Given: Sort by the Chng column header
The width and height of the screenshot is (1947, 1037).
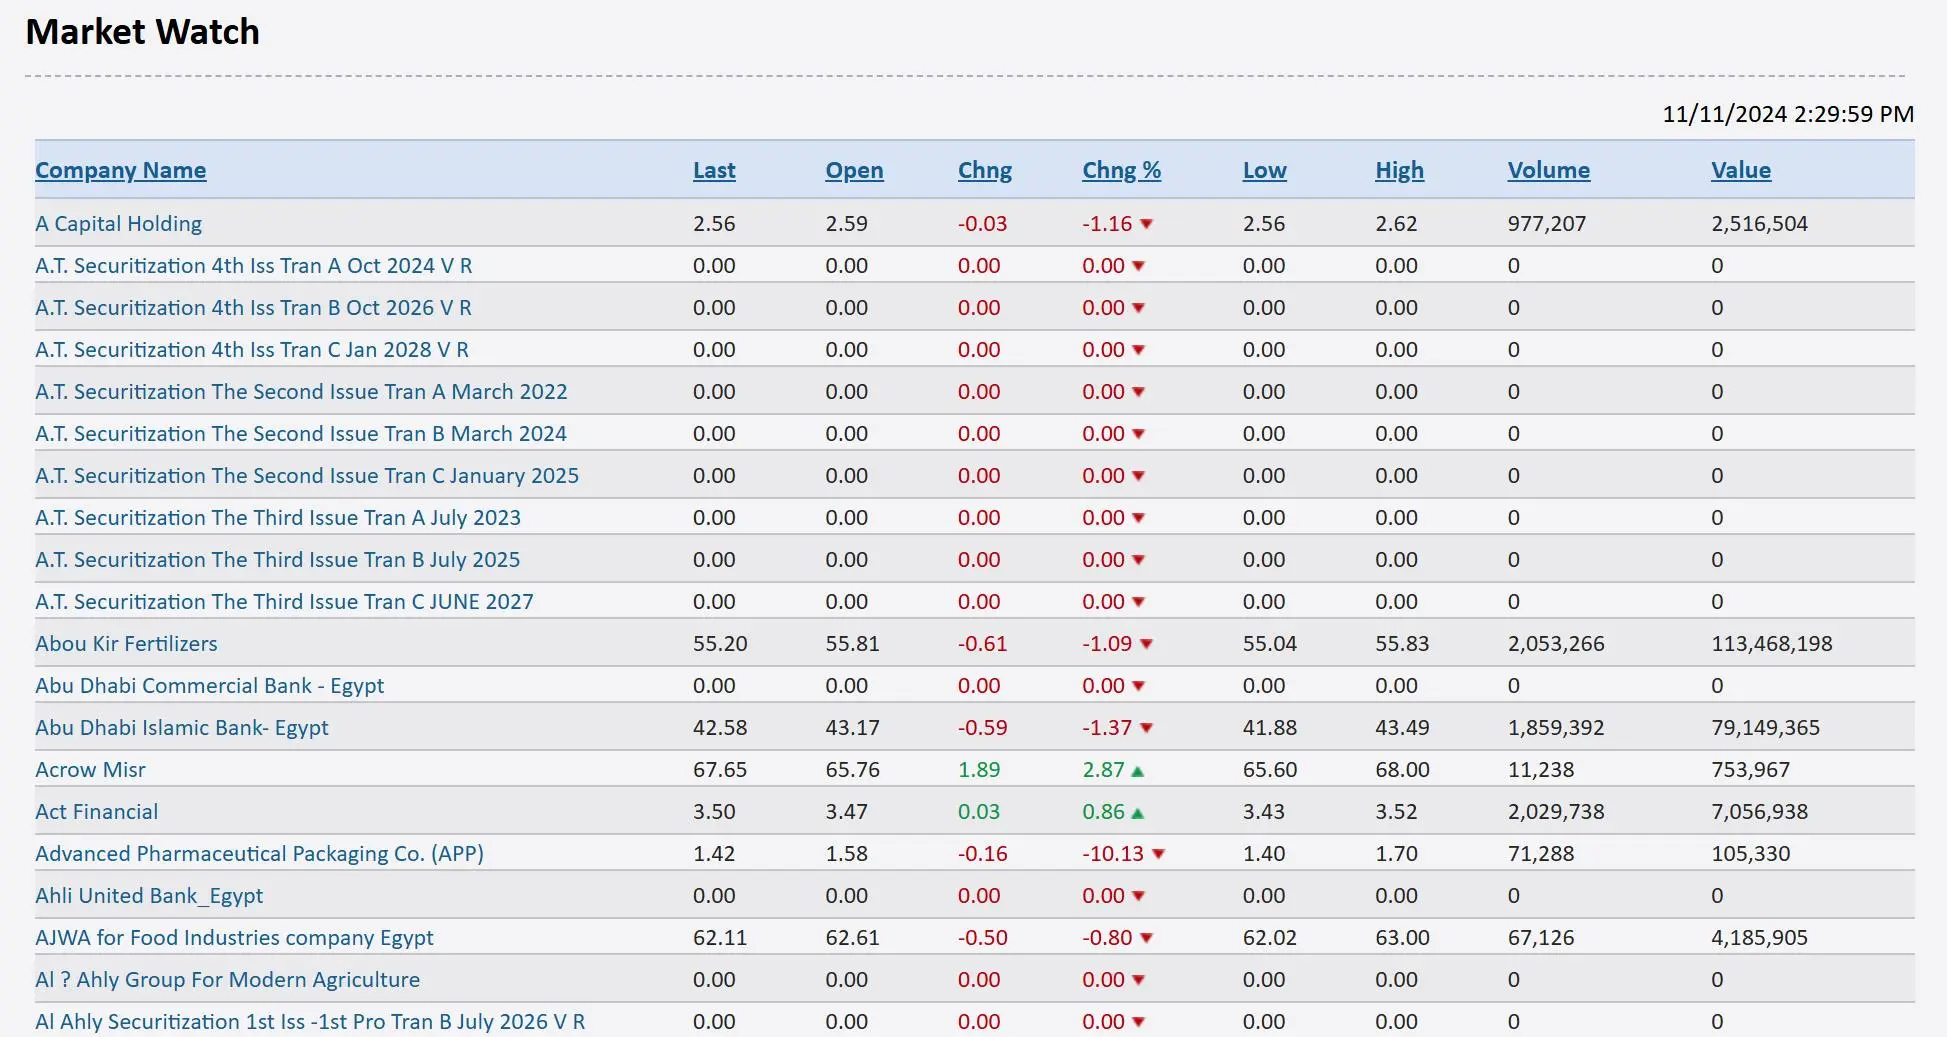Looking at the screenshot, I should 985,170.
